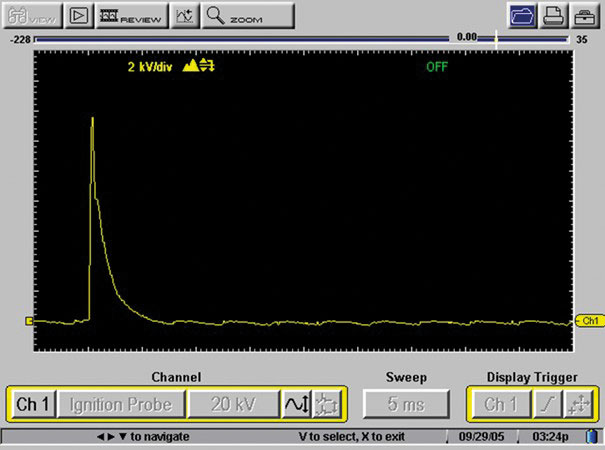Toggle the waveform invert icon
Screen dimensions: 605x450
point(296,404)
